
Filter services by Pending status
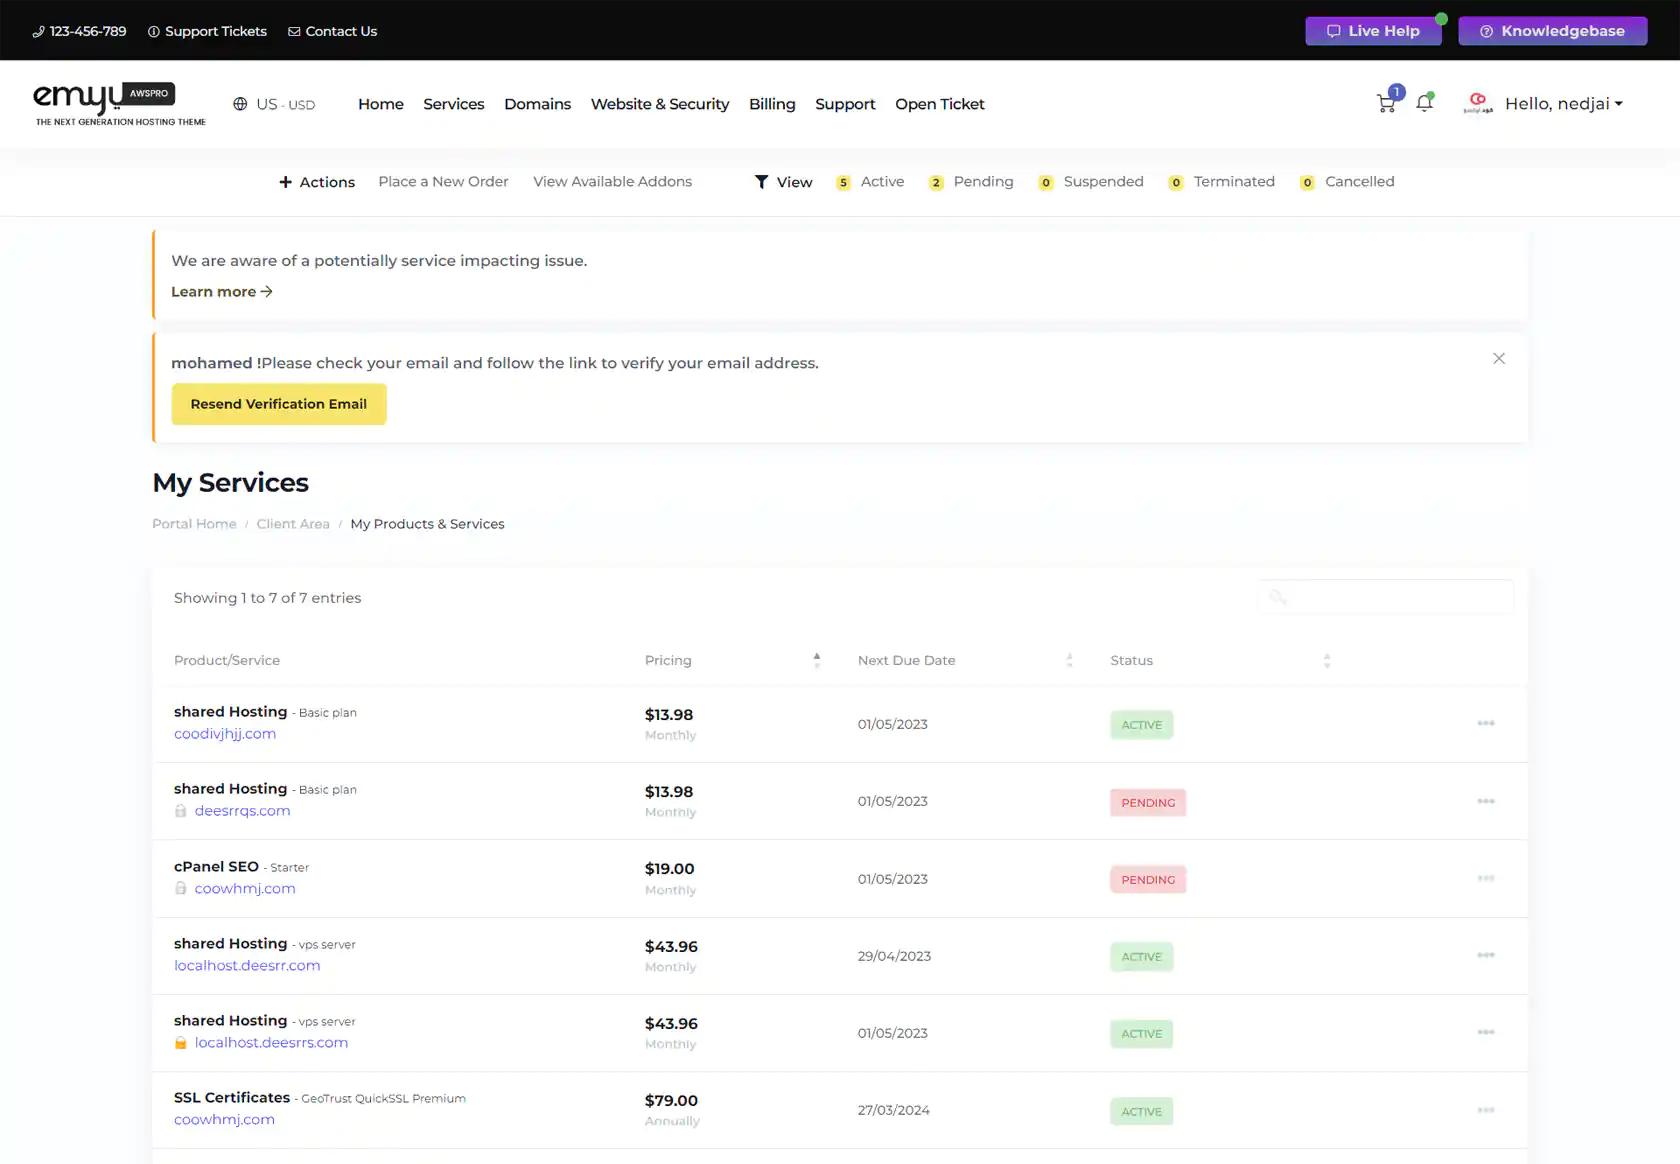pos(971,182)
